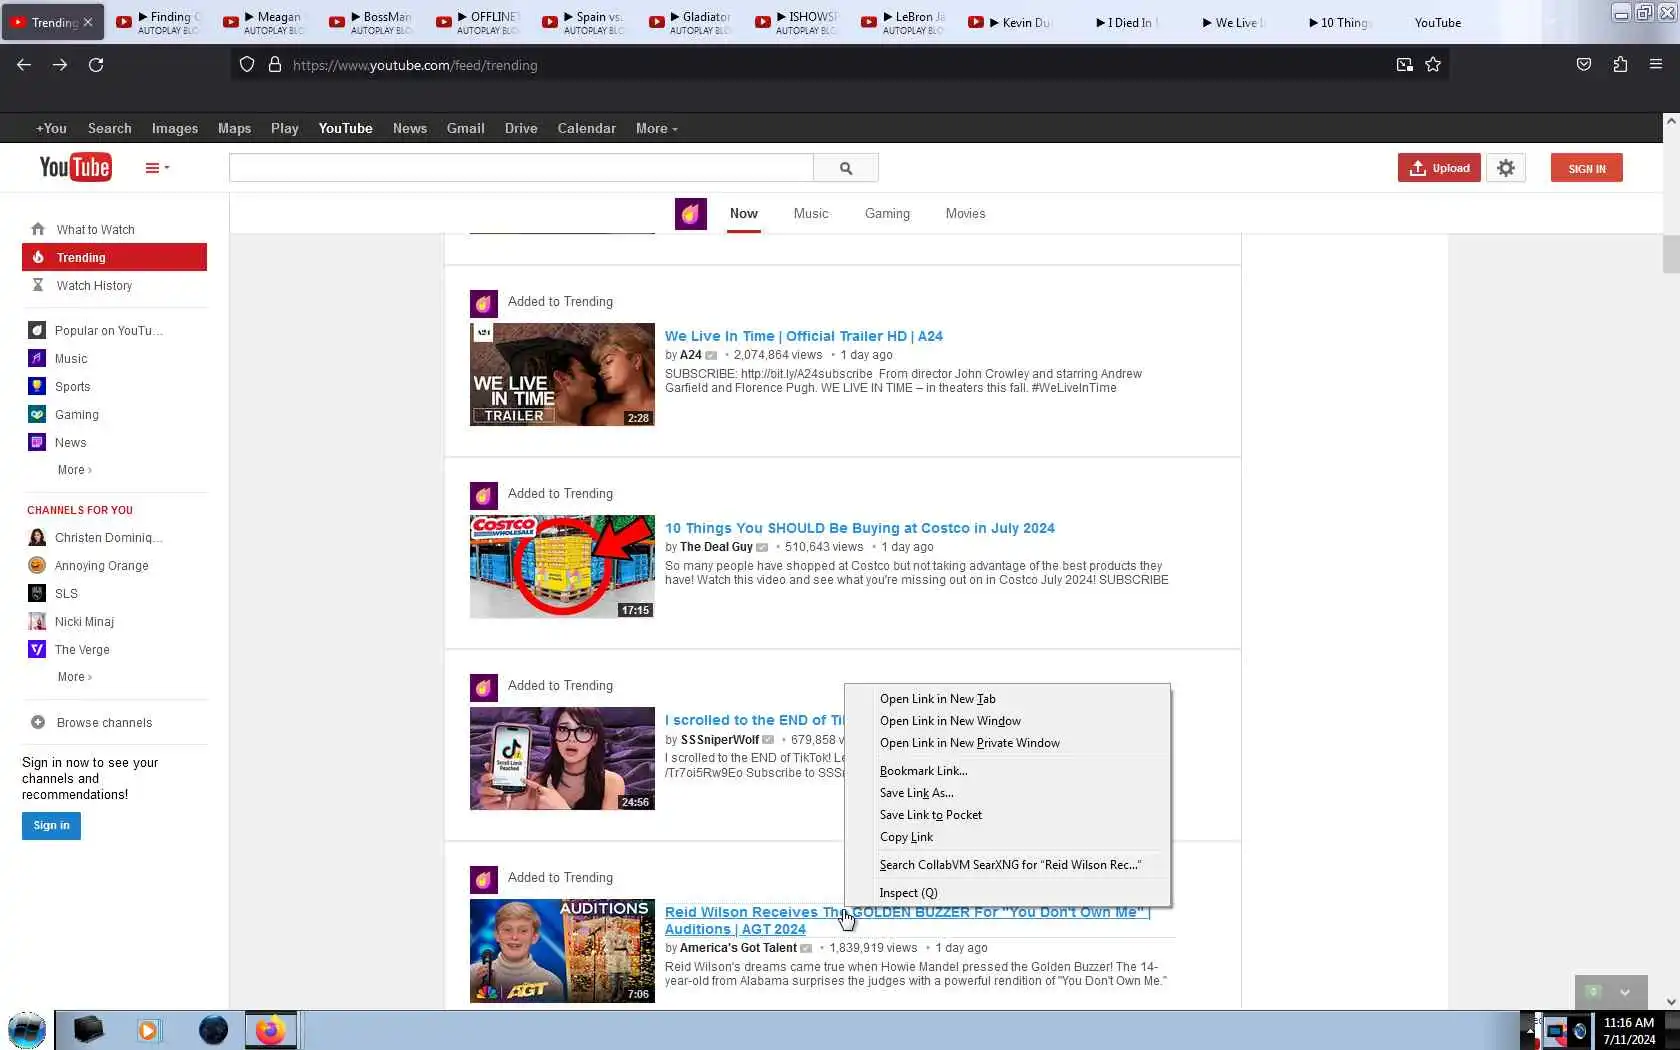
Task: Choose Bookmark Link from the context menu
Action: click(x=1007, y=771)
